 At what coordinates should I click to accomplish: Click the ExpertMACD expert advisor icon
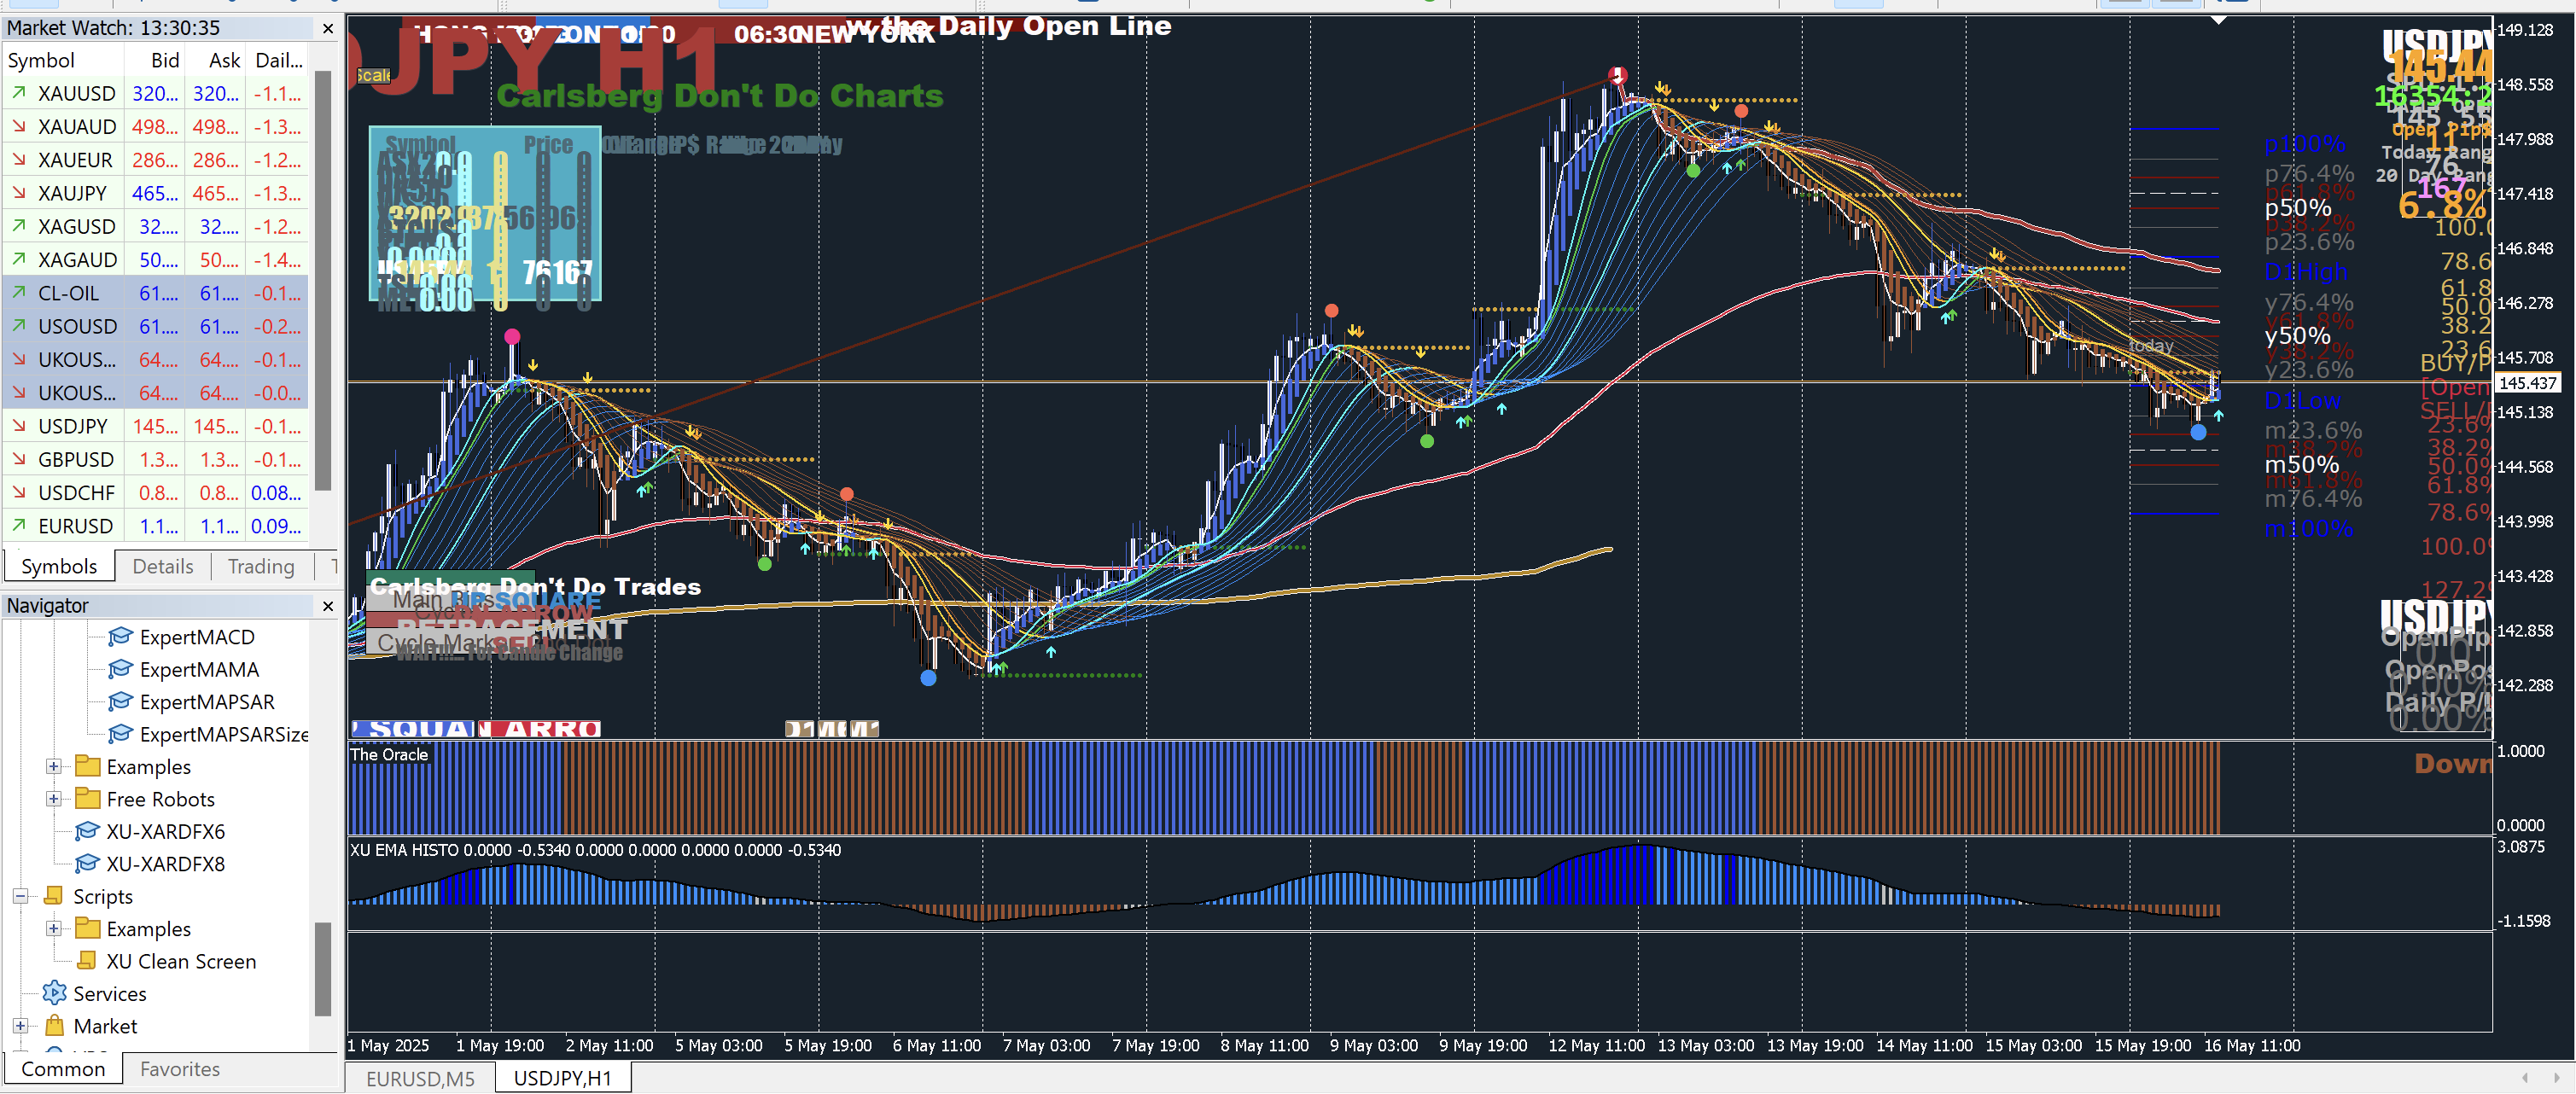pyautogui.click(x=120, y=637)
